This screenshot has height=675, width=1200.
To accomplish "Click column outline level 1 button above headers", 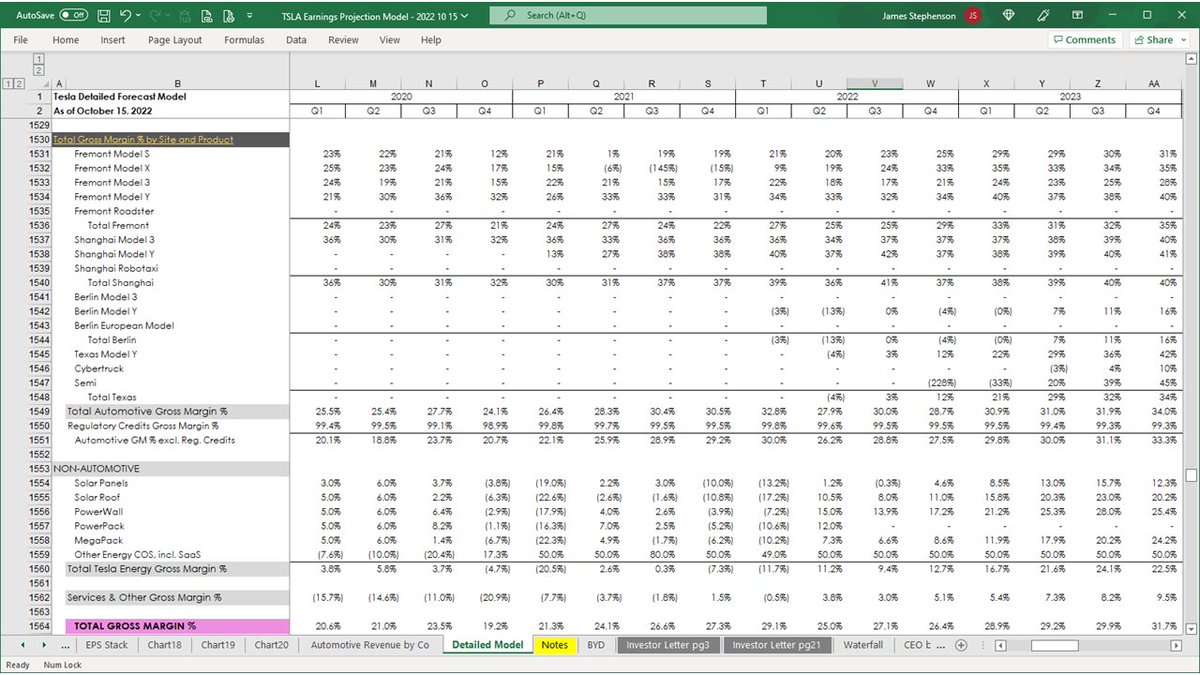I will tap(38, 59).
